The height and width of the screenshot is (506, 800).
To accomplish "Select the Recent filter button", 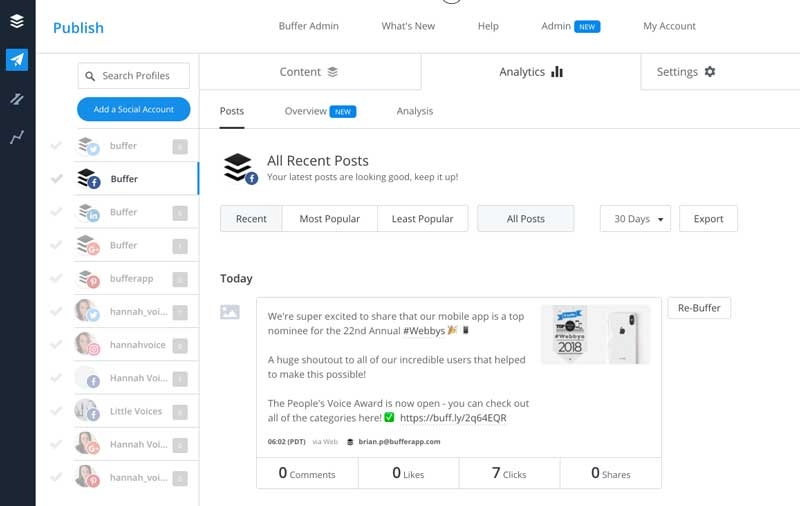I will click(251, 219).
